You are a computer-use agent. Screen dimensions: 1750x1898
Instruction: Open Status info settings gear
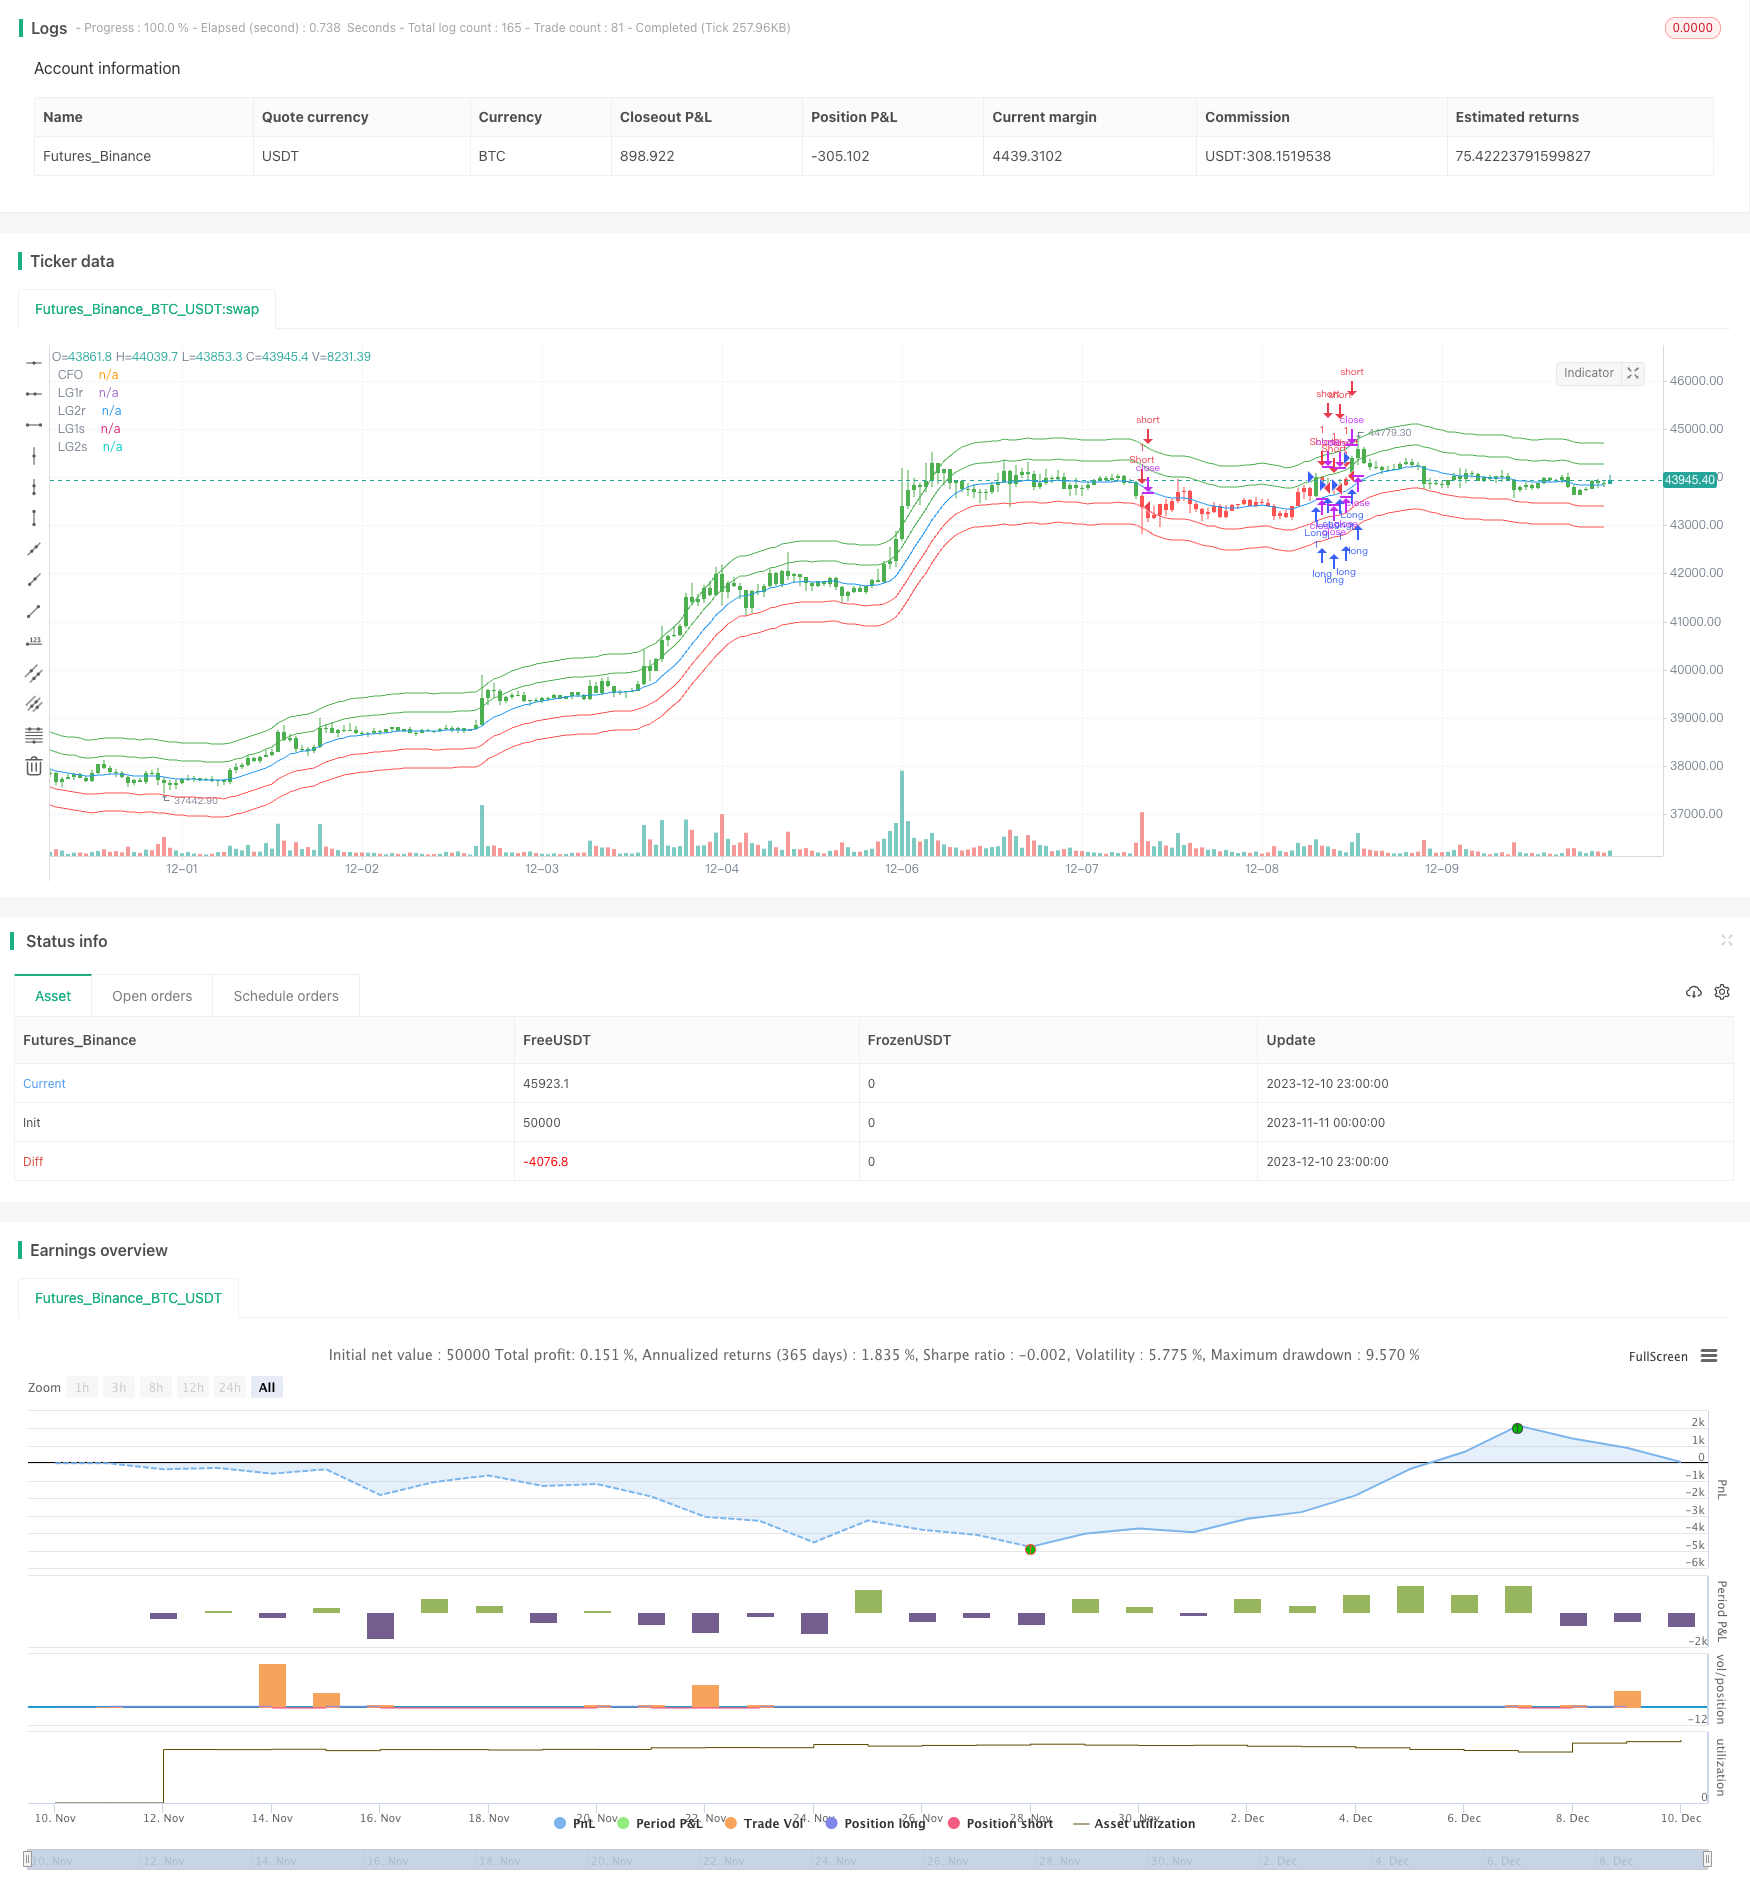(x=1722, y=992)
